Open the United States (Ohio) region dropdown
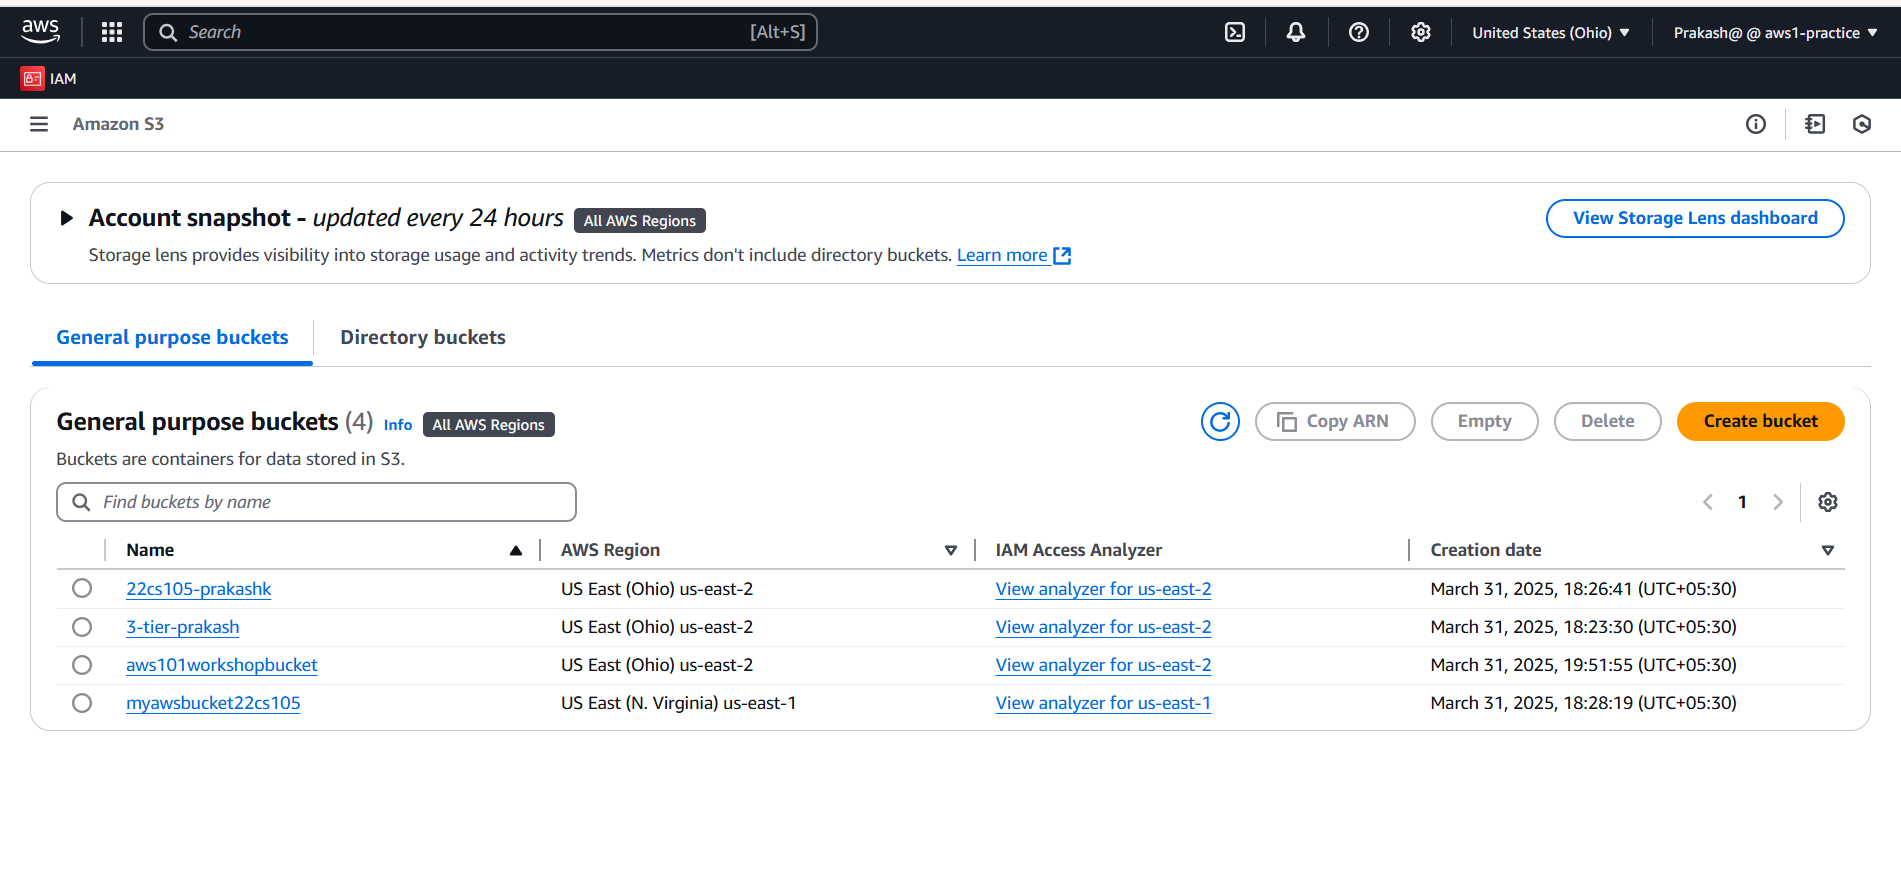This screenshot has width=1901, height=879. (1551, 32)
